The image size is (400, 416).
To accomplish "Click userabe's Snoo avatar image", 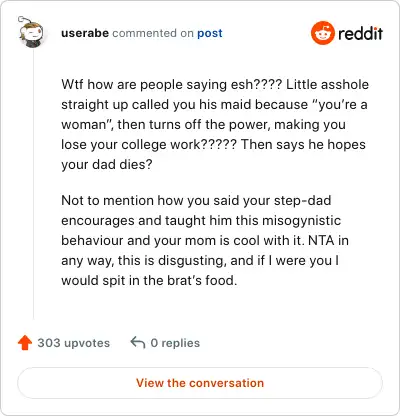I will (31, 32).
